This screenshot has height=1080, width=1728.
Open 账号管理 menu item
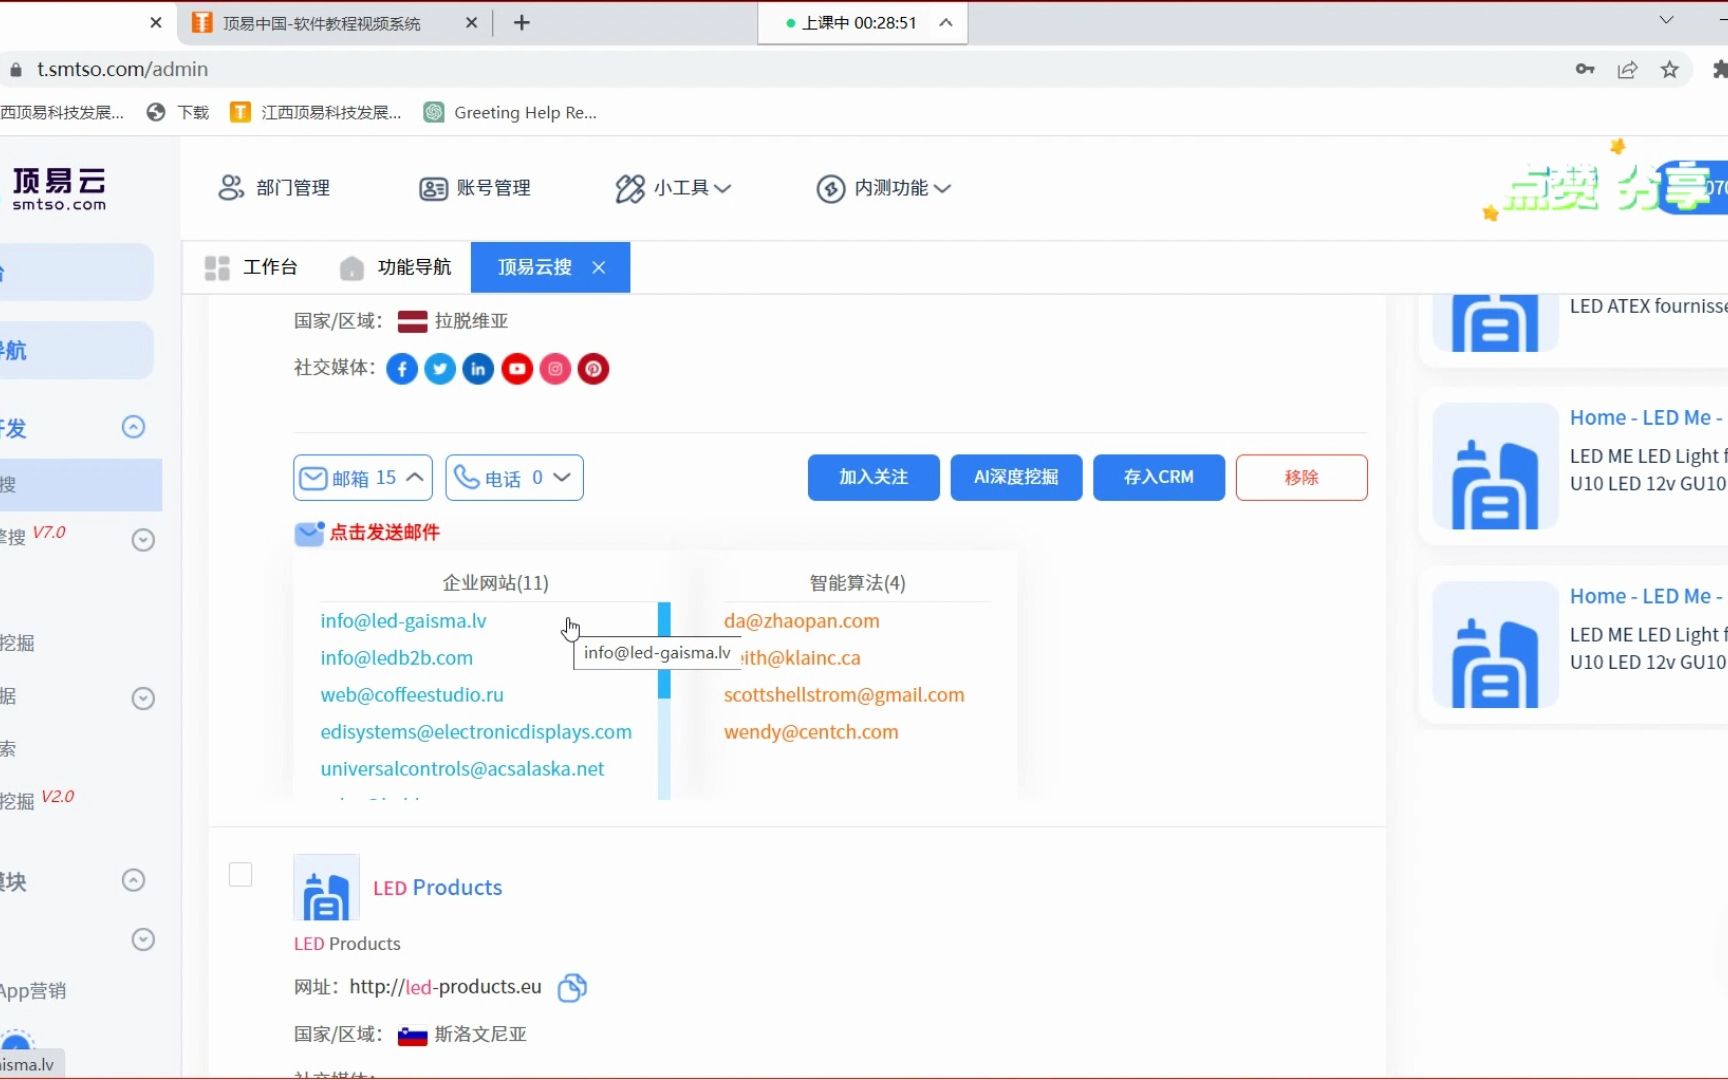pos(475,188)
